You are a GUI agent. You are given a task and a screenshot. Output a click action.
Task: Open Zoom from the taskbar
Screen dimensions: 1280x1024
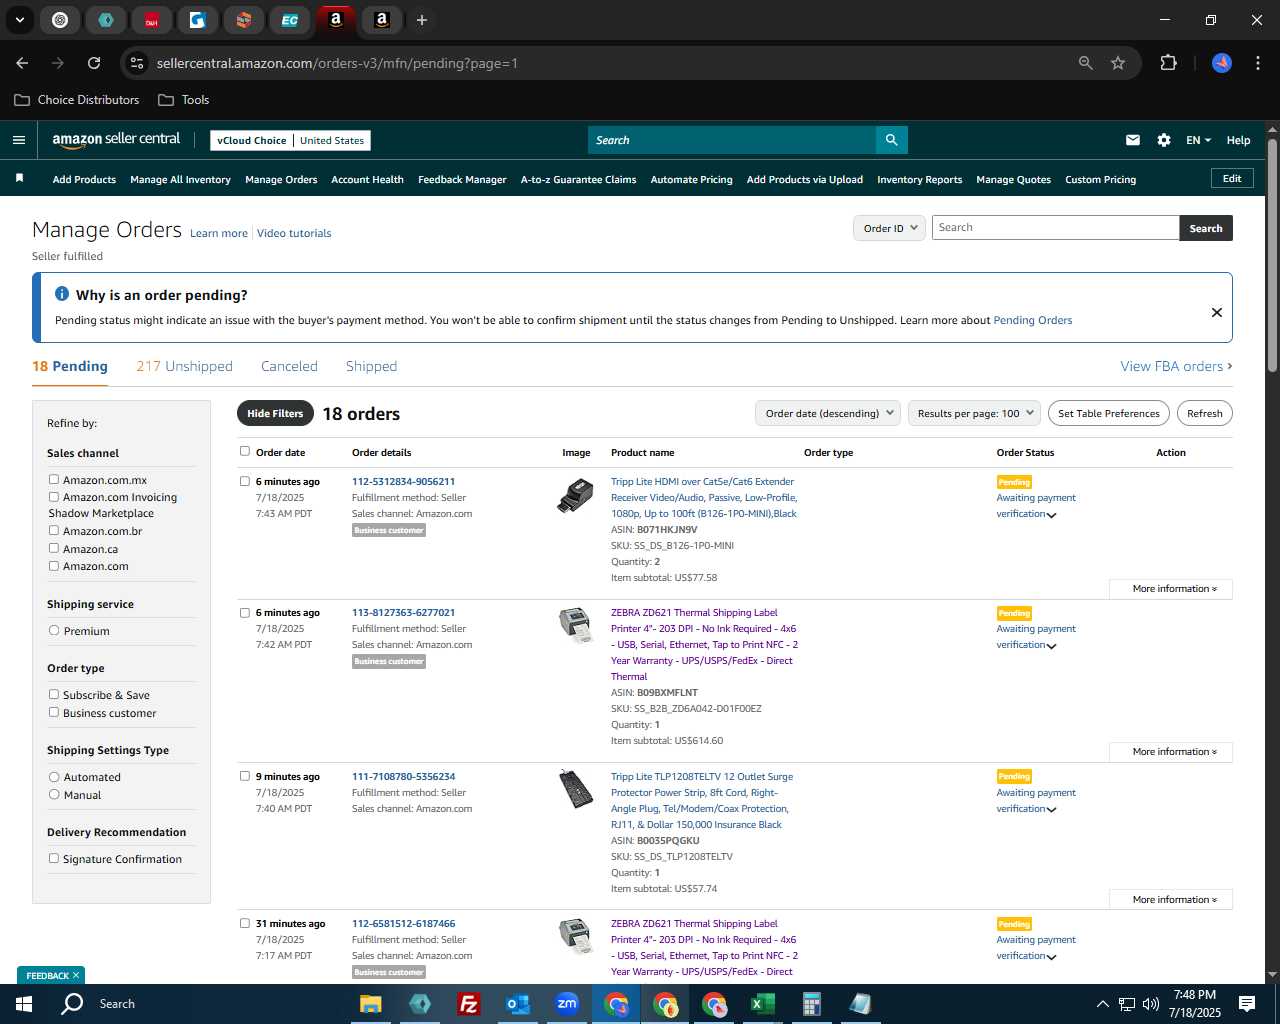pos(567,1004)
